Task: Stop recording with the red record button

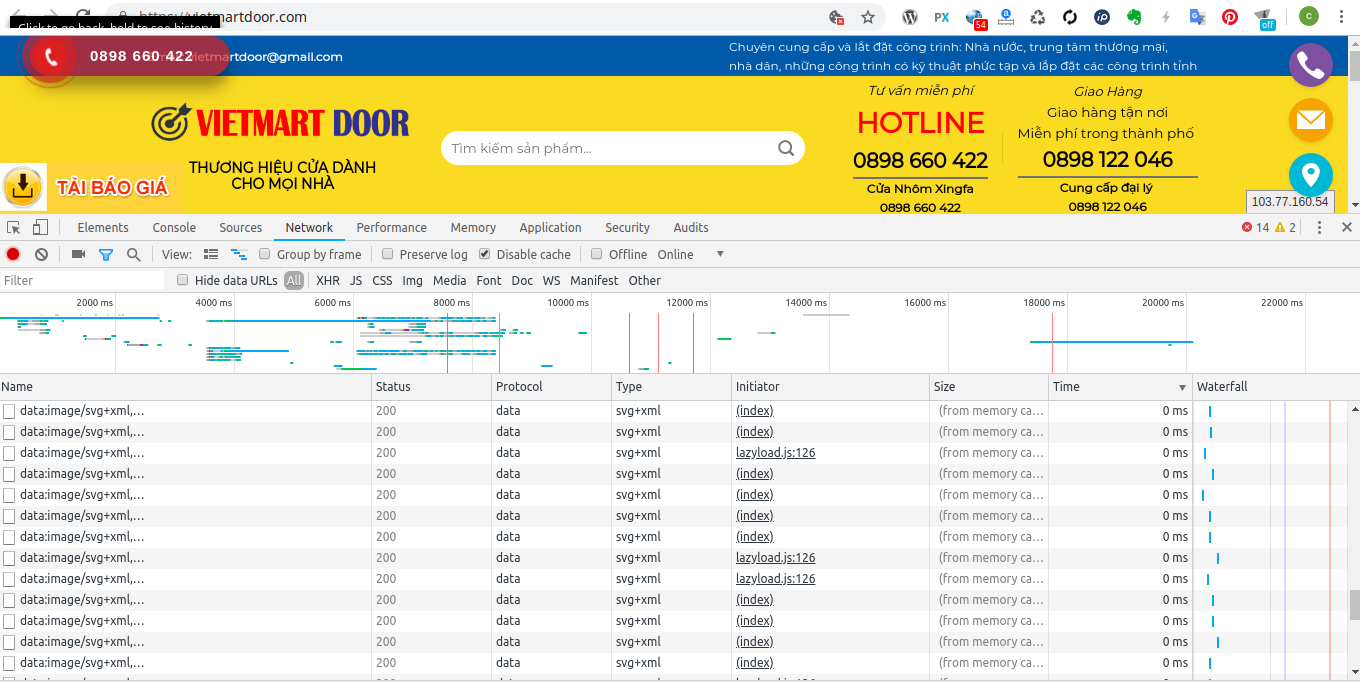Action: (13, 255)
